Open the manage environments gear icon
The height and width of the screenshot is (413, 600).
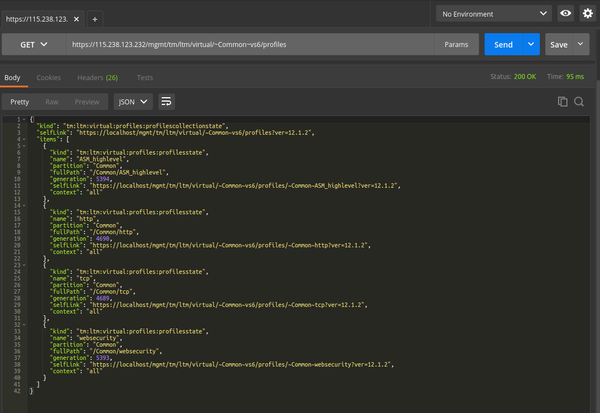587,14
